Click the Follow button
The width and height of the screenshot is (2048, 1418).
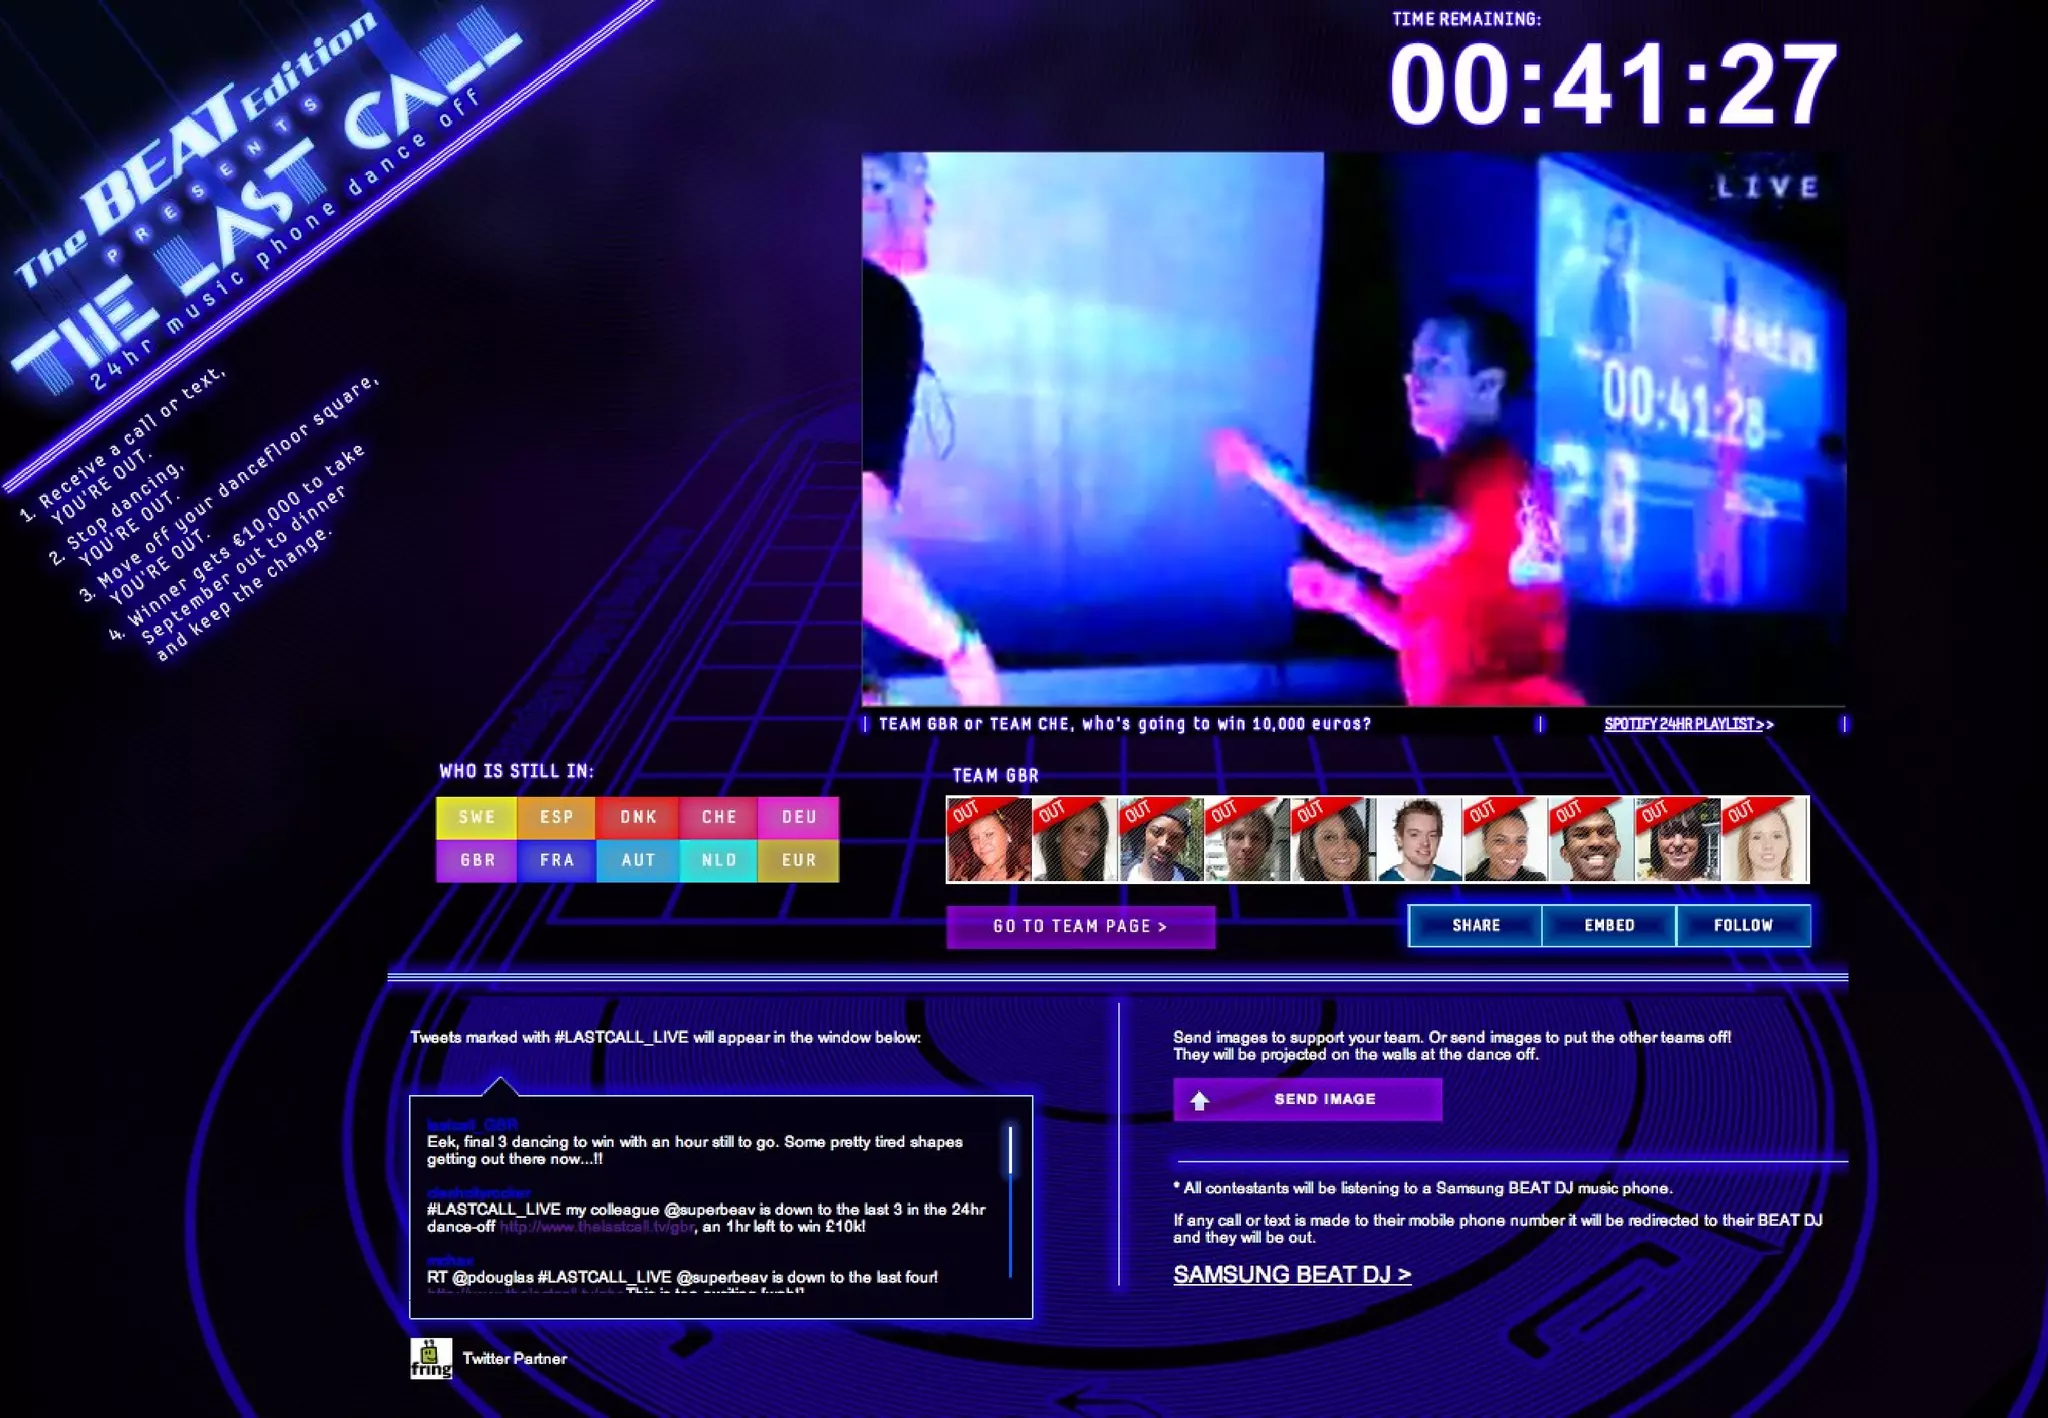coord(1743,925)
